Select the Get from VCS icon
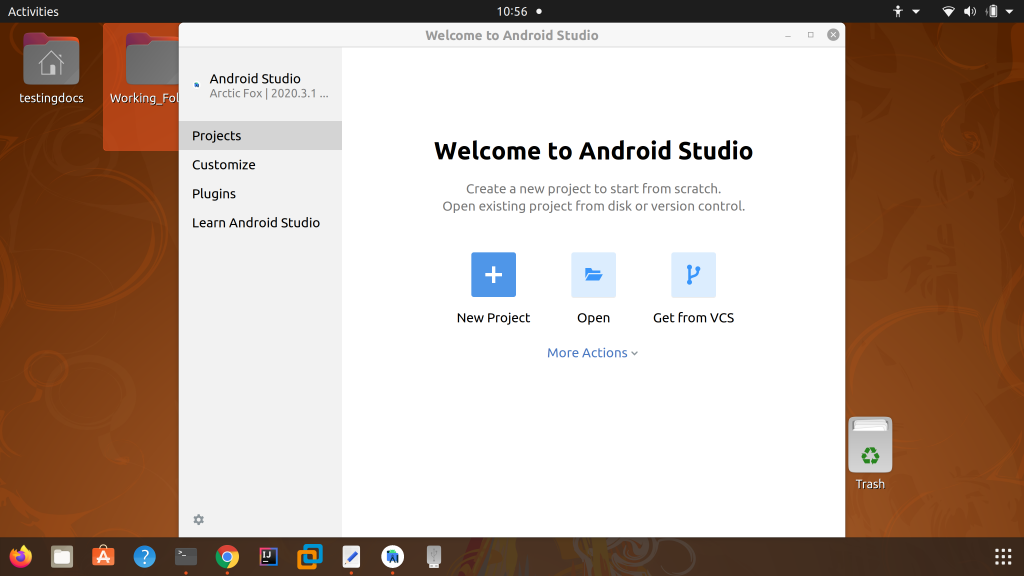 point(693,274)
